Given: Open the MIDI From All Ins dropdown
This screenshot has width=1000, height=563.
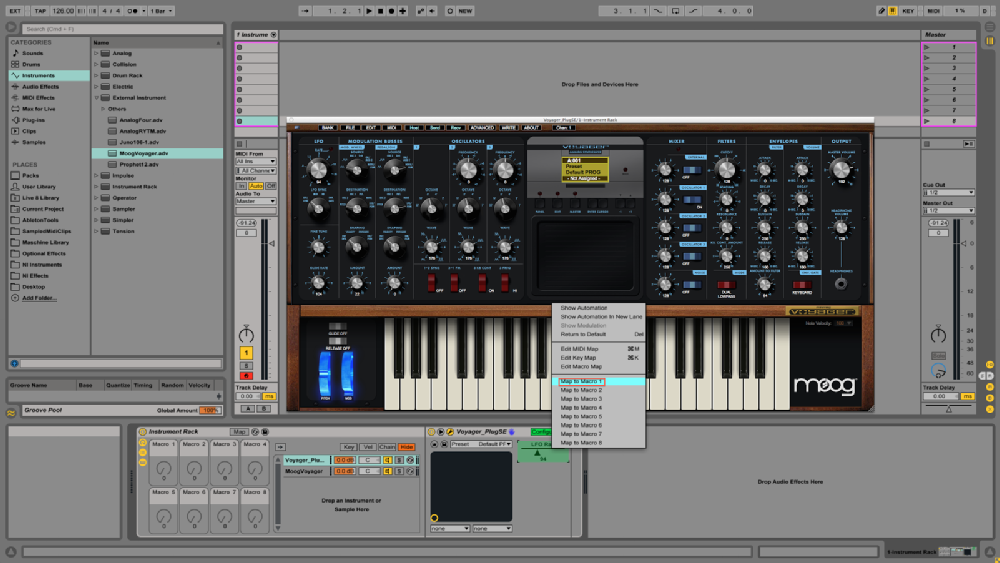Looking at the screenshot, I should pos(256,161).
